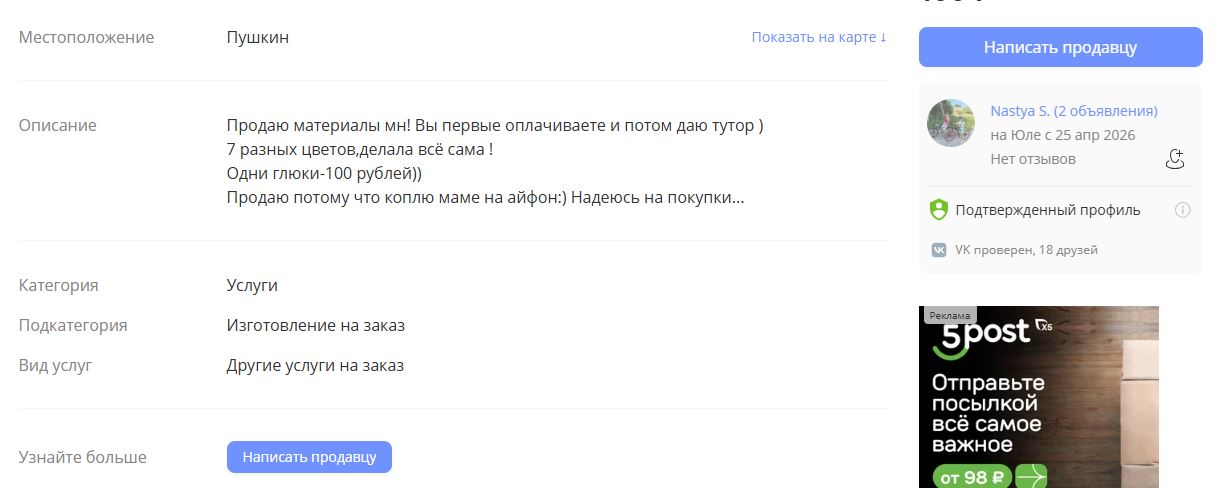Click Написать продавцу next to Узнайте больше
Image resolution: width=1221 pixels, height=488 pixels.
(x=309, y=457)
